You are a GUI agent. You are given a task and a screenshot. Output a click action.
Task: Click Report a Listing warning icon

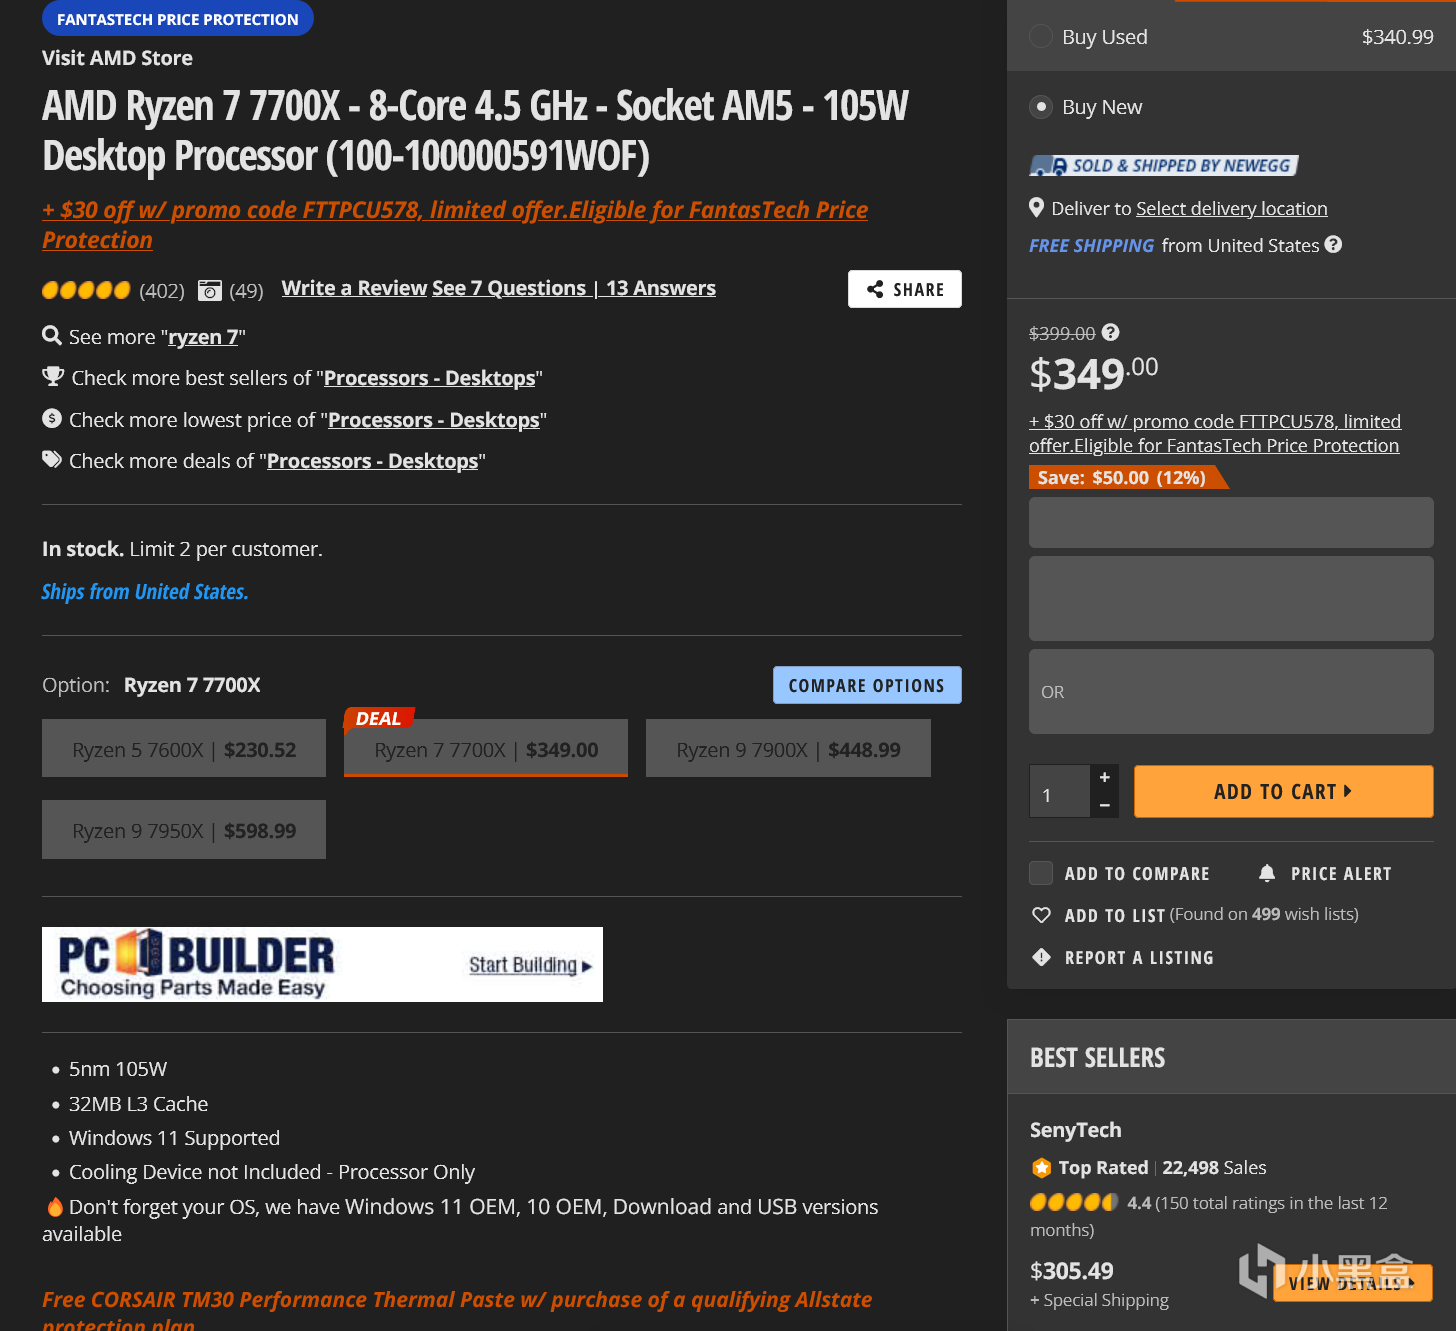pos(1041,957)
